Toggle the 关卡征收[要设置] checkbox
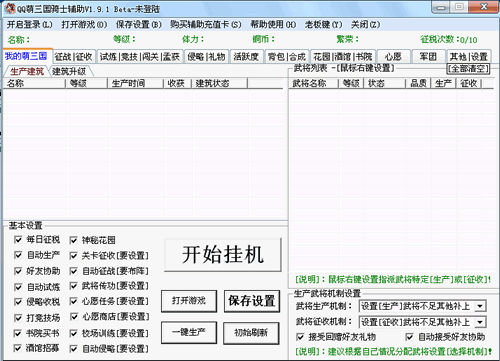The height and width of the screenshot is (361, 500). pos(74,256)
